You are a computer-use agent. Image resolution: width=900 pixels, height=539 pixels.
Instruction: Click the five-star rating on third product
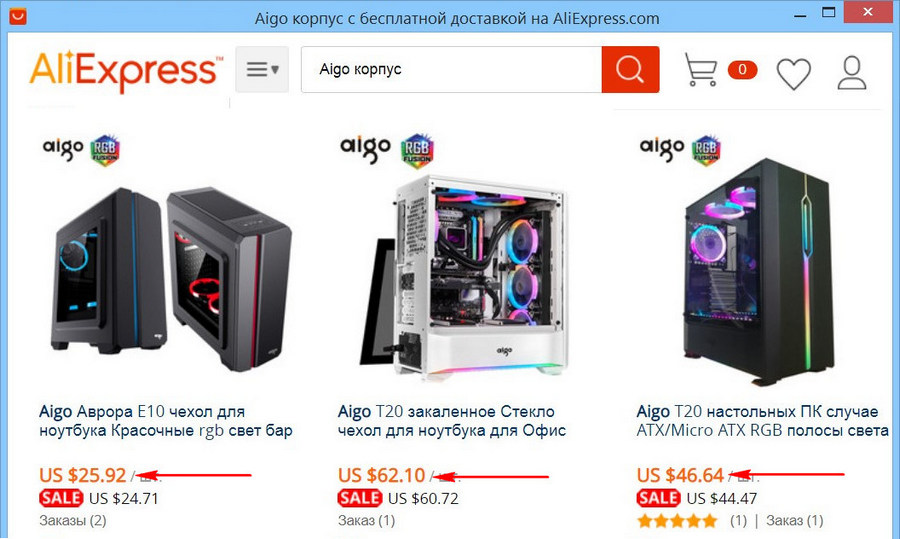point(677,521)
